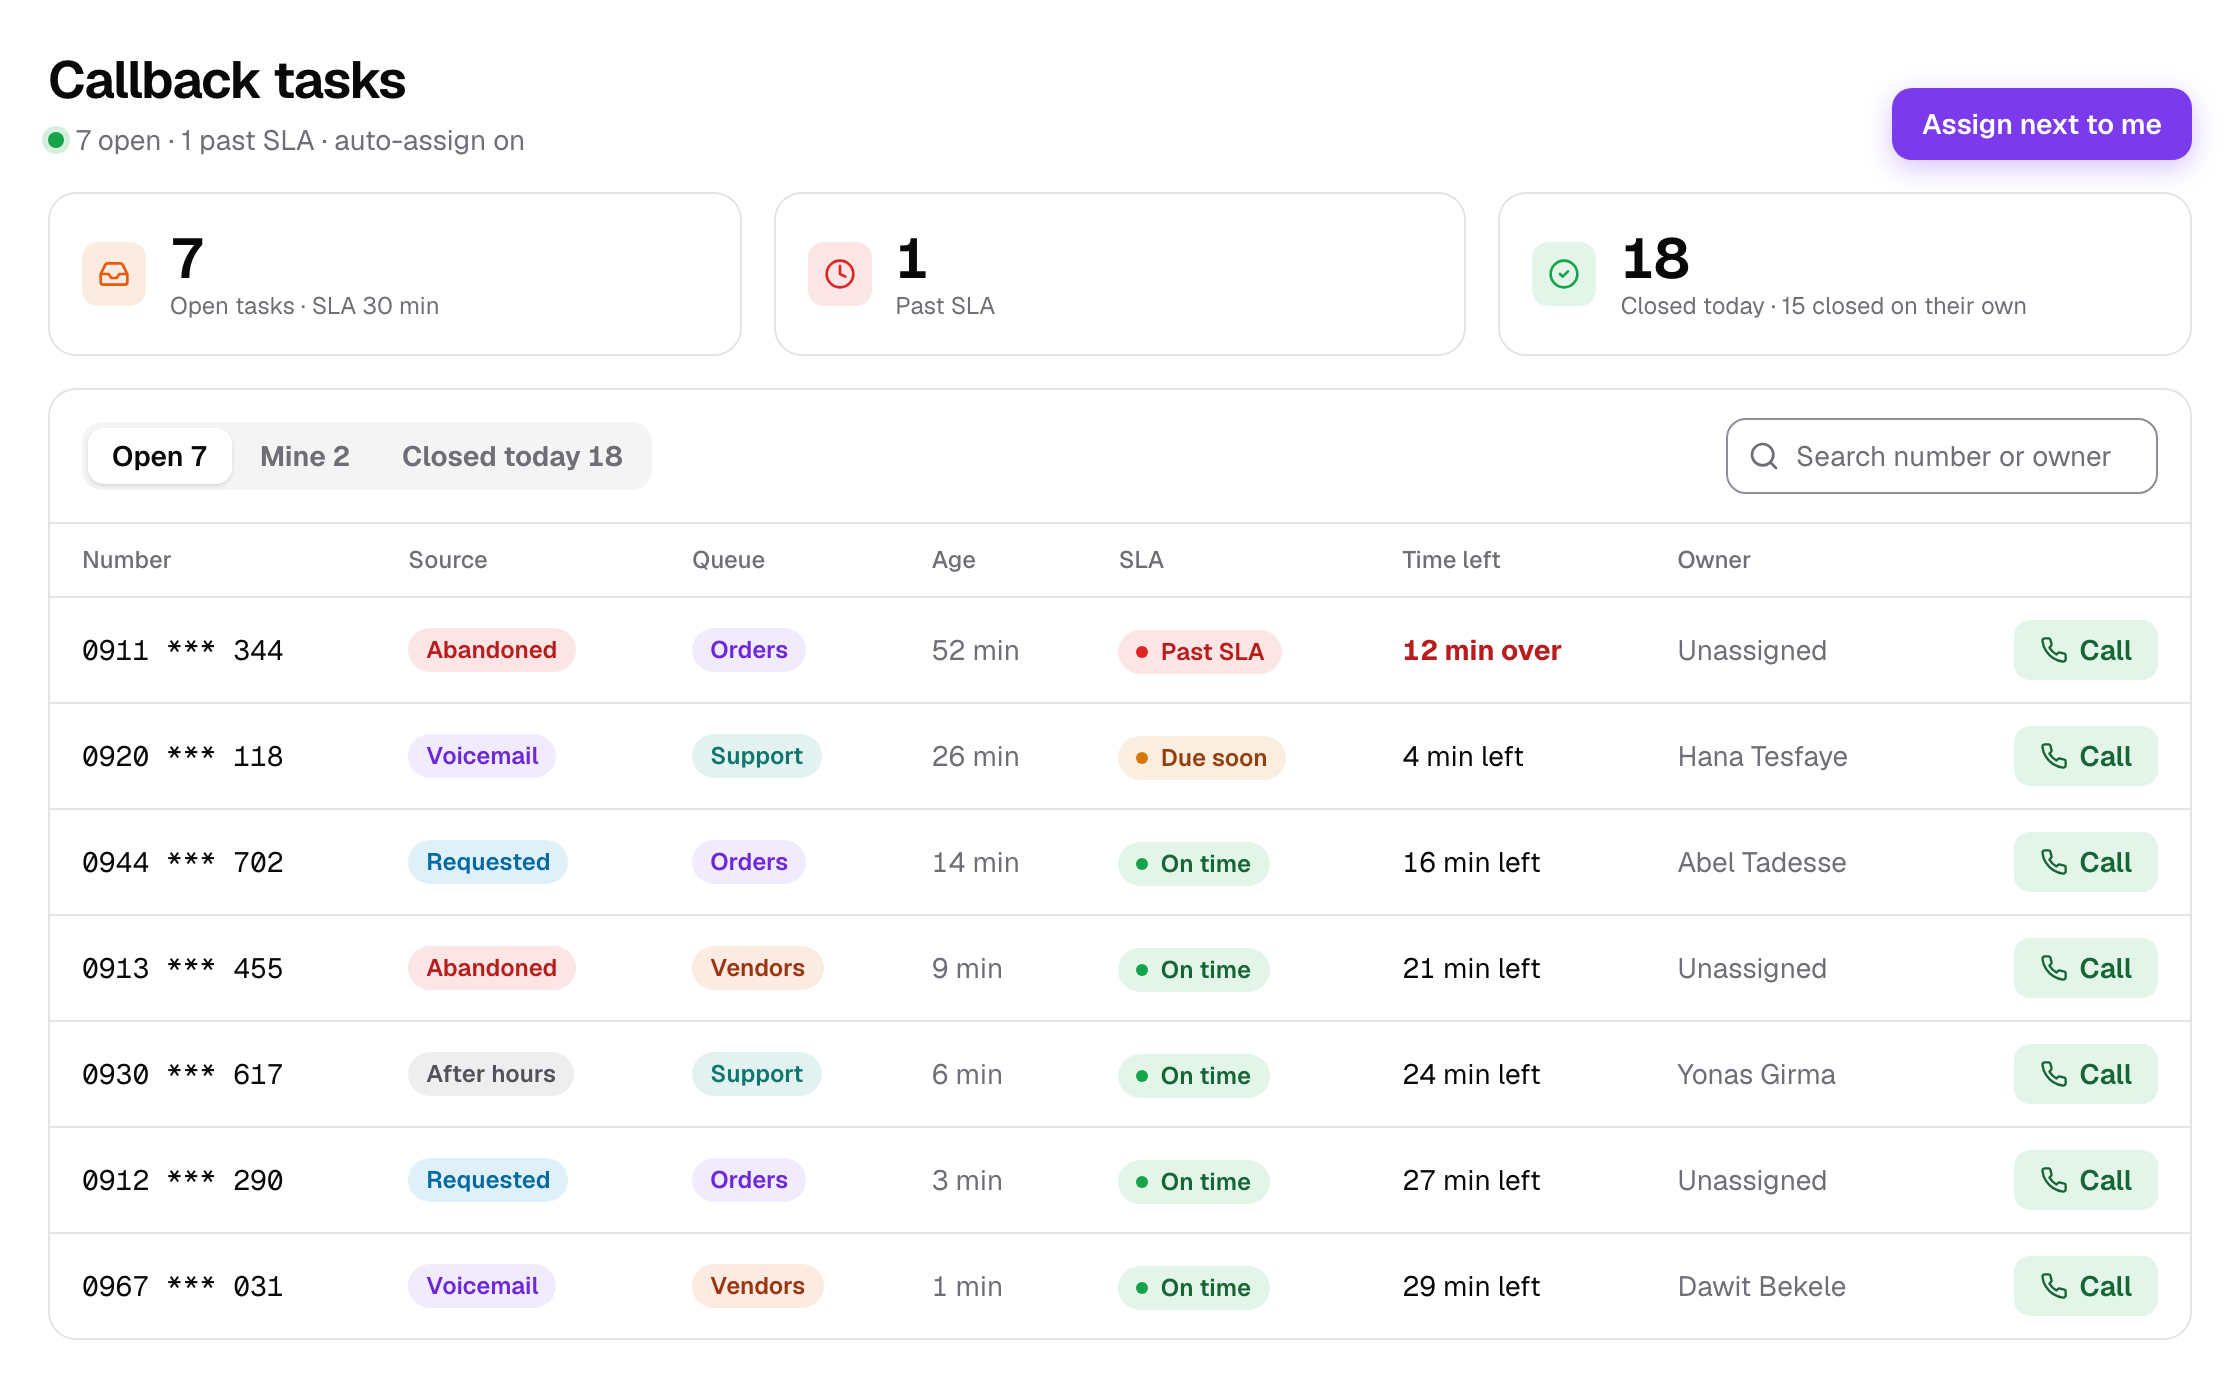The height and width of the screenshot is (1388, 2240).
Task: Click owner Abel Tadesse
Action: [1761, 862]
